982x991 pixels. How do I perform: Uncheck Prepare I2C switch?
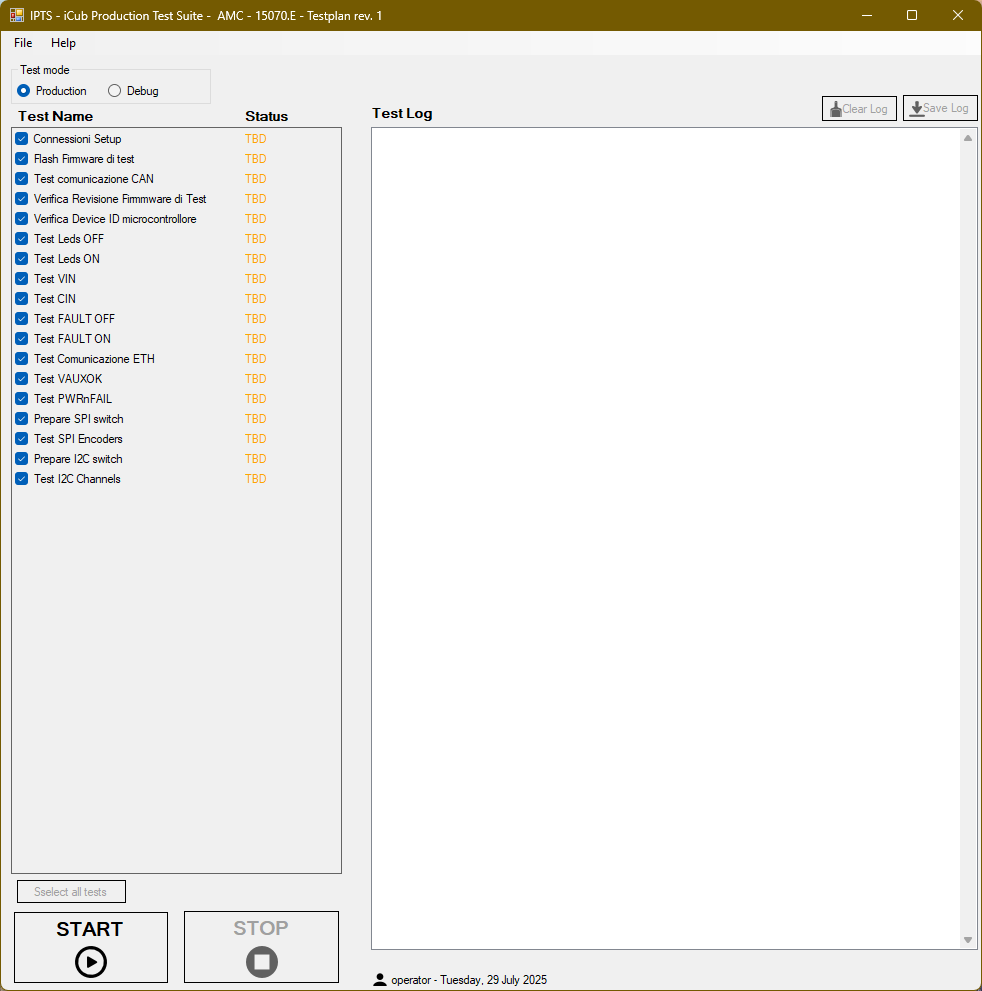[x=22, y=459]
